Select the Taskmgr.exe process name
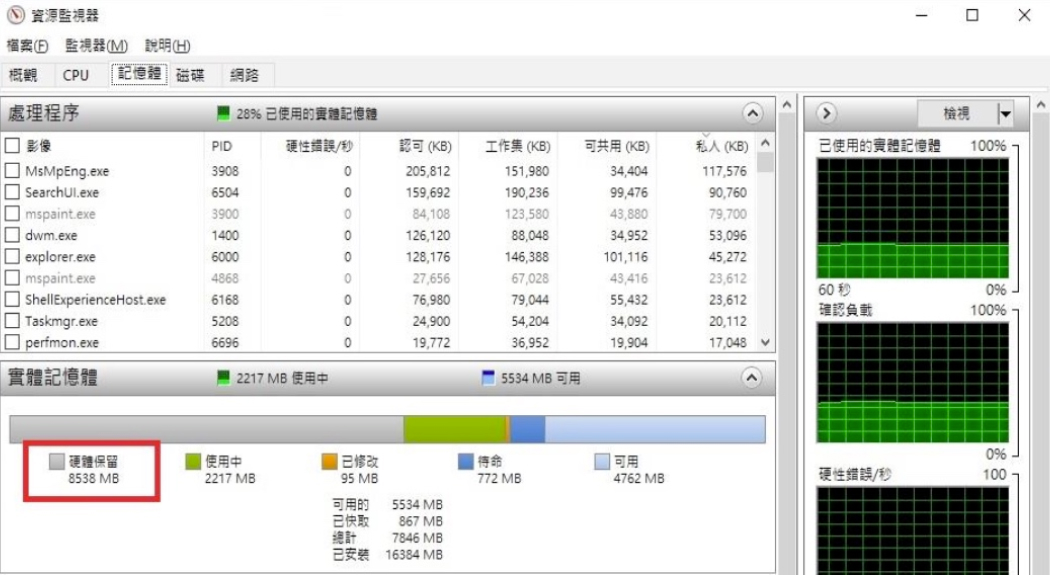Image resolution: width=1050 pixels, height=575 pixels. [61, 321]
